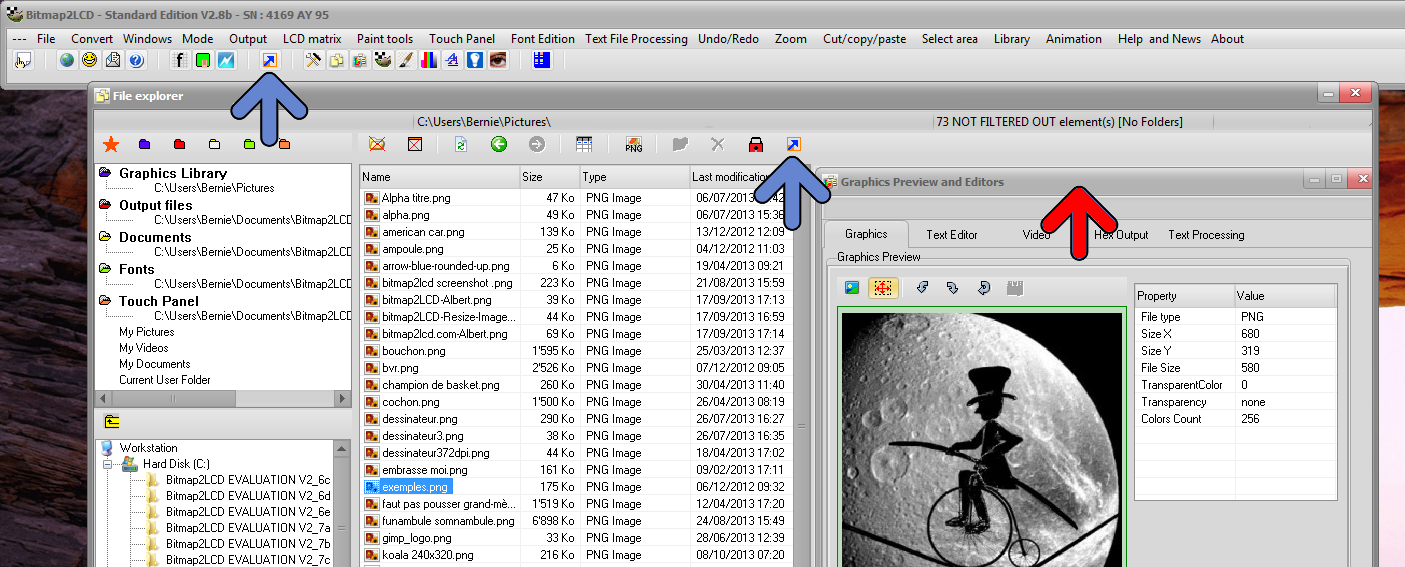Click the PNG file filter icon
This screenshot has width=1405, height=567.
[x=633, y=145]
